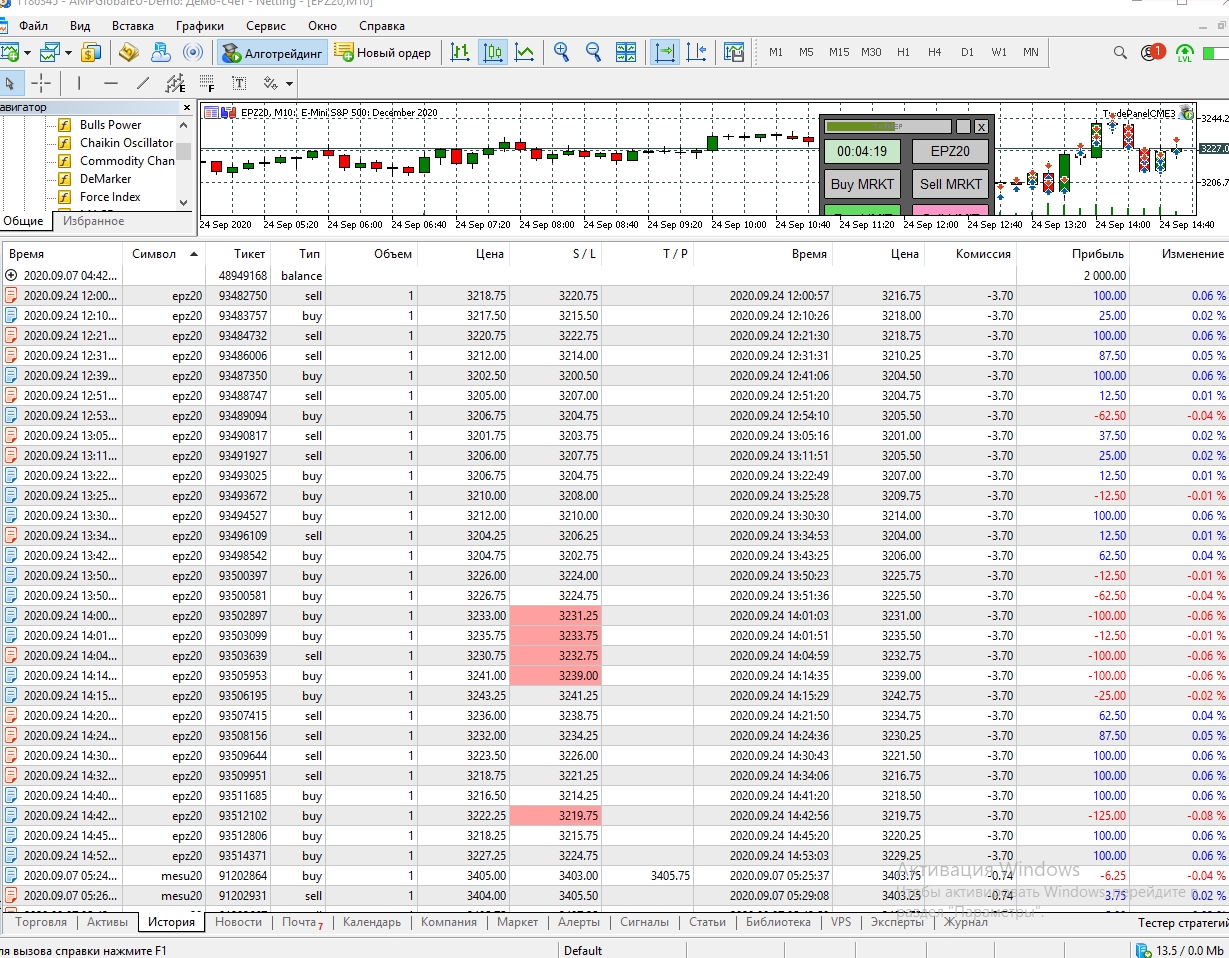Set timeframe to H4
Screen dimensions: 1229x958
934,52
